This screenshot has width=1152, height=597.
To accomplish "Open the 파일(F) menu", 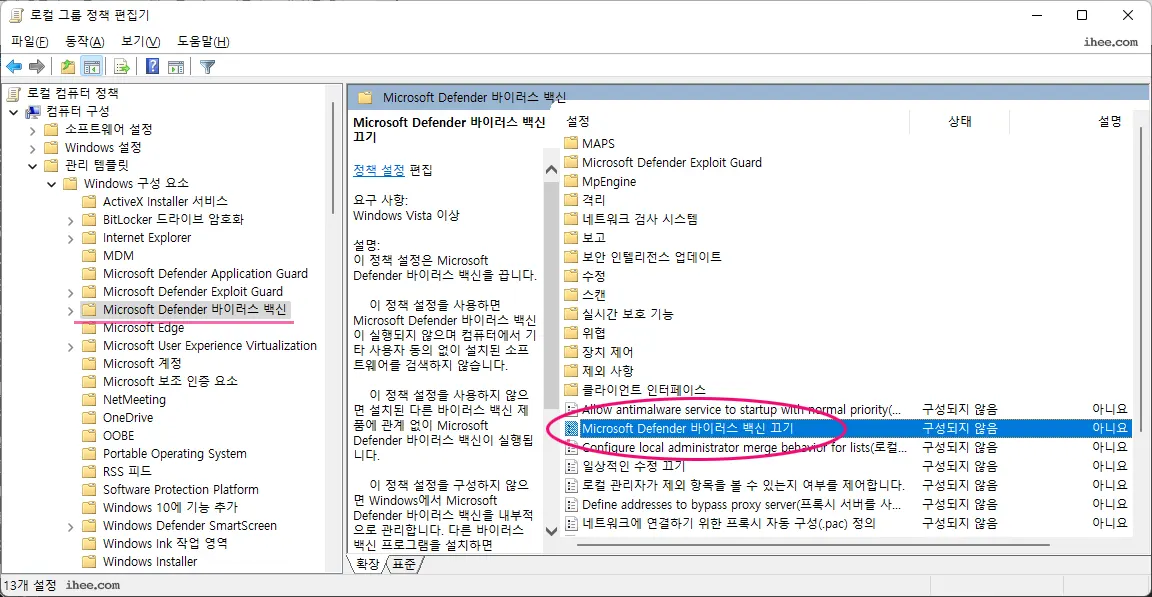I will click(29, 42).
